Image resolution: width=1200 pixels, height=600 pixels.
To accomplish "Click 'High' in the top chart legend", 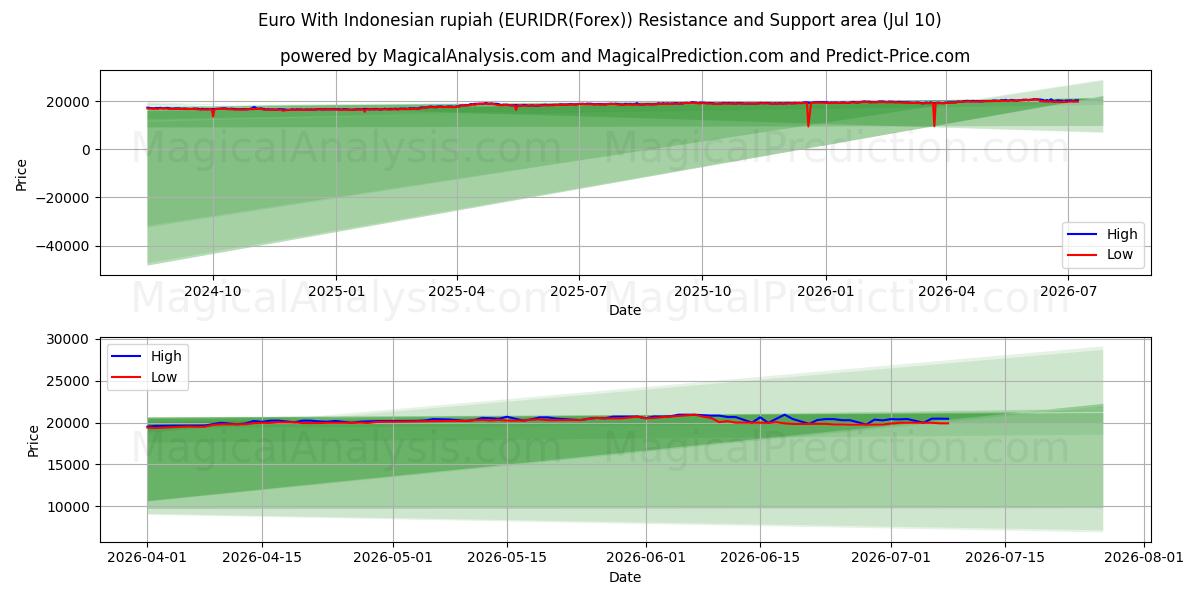I will (x=1122, y=234).
